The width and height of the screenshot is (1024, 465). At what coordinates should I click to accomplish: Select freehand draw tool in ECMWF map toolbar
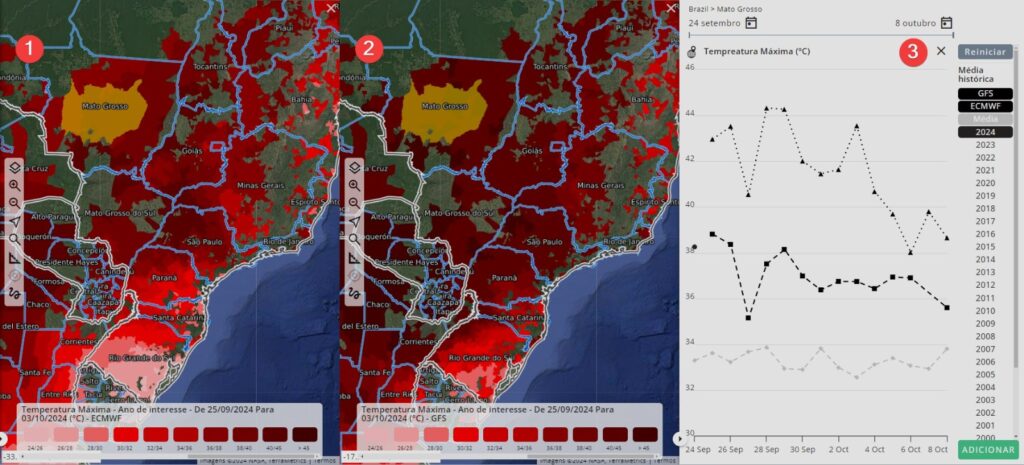tap(14, 293)
